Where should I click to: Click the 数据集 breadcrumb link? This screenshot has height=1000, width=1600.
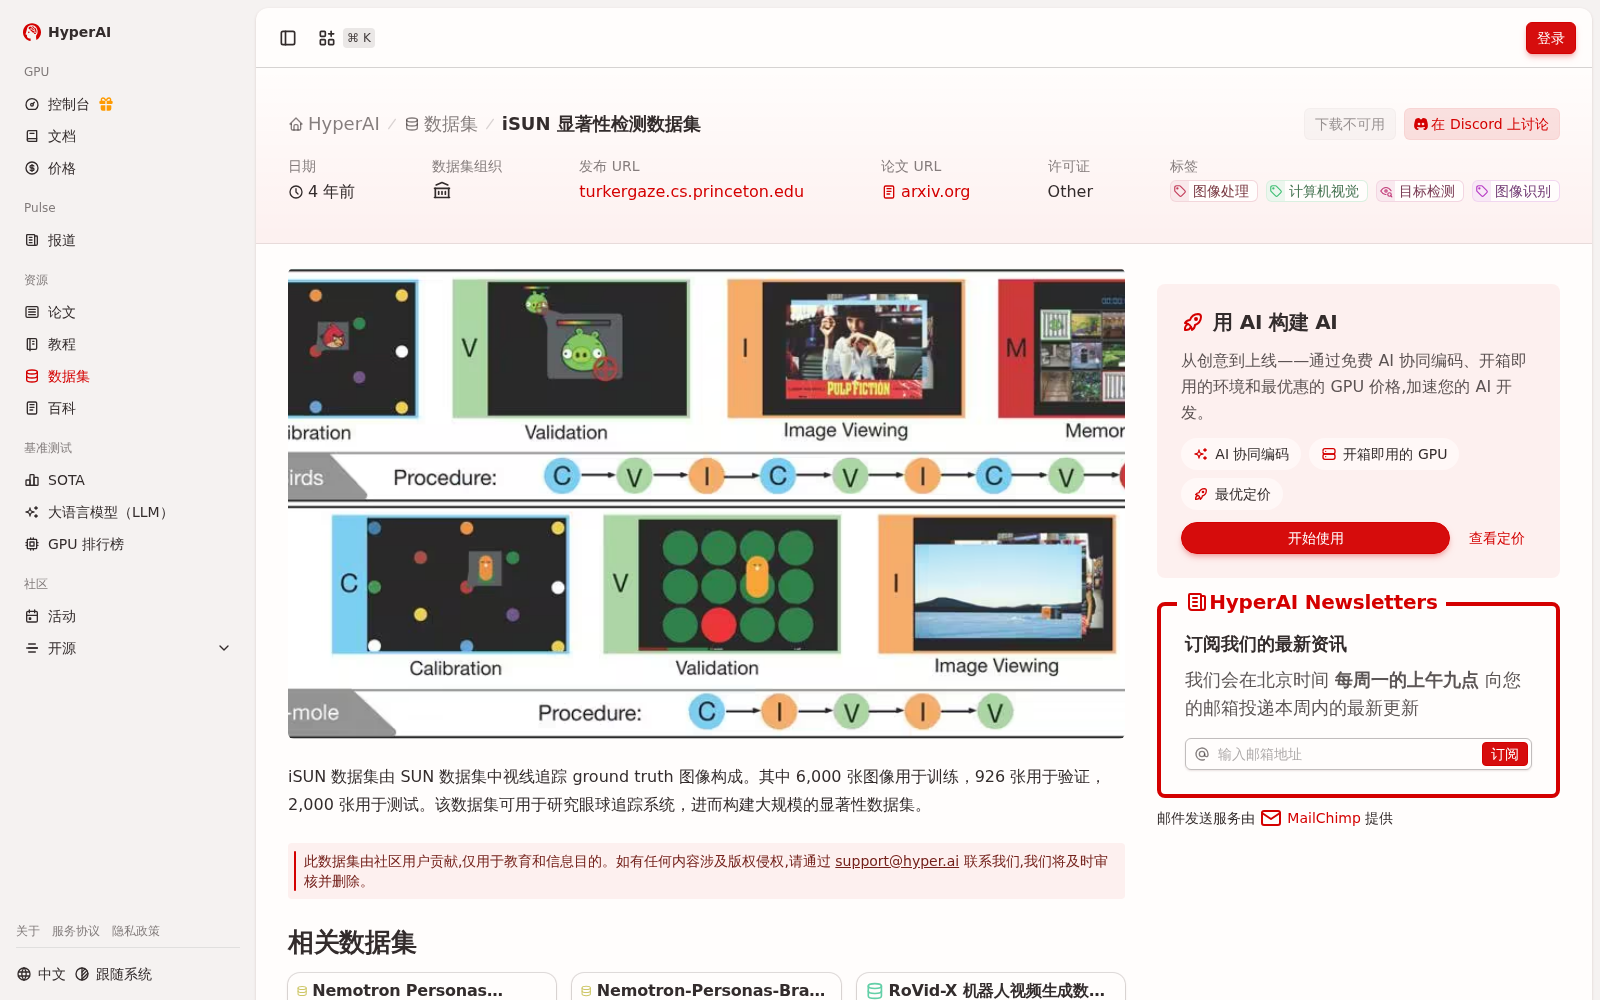pyautogui.click(x=441, y=124)
